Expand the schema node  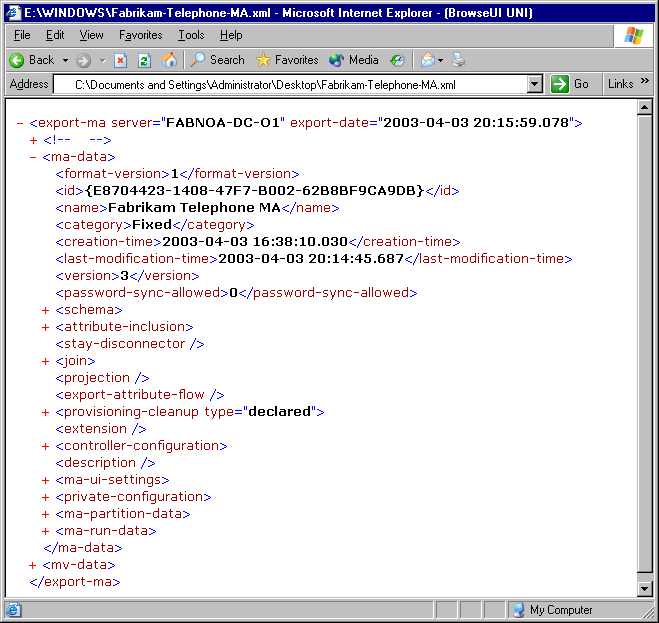coord(45,310)
